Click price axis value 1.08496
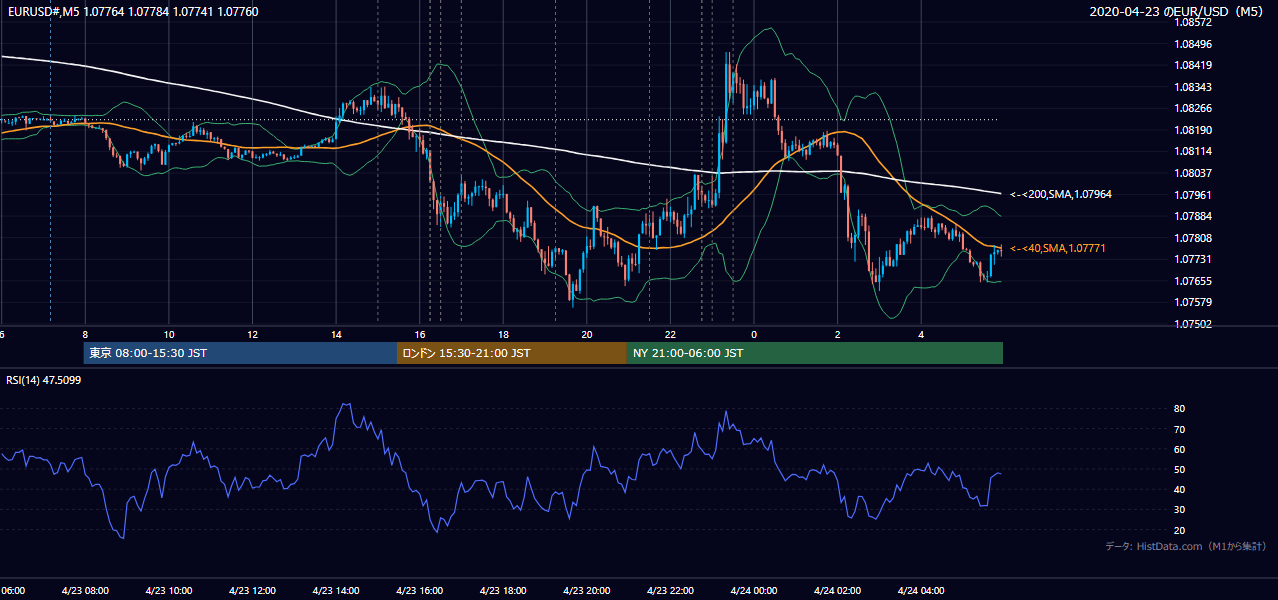 (1193, 44)
